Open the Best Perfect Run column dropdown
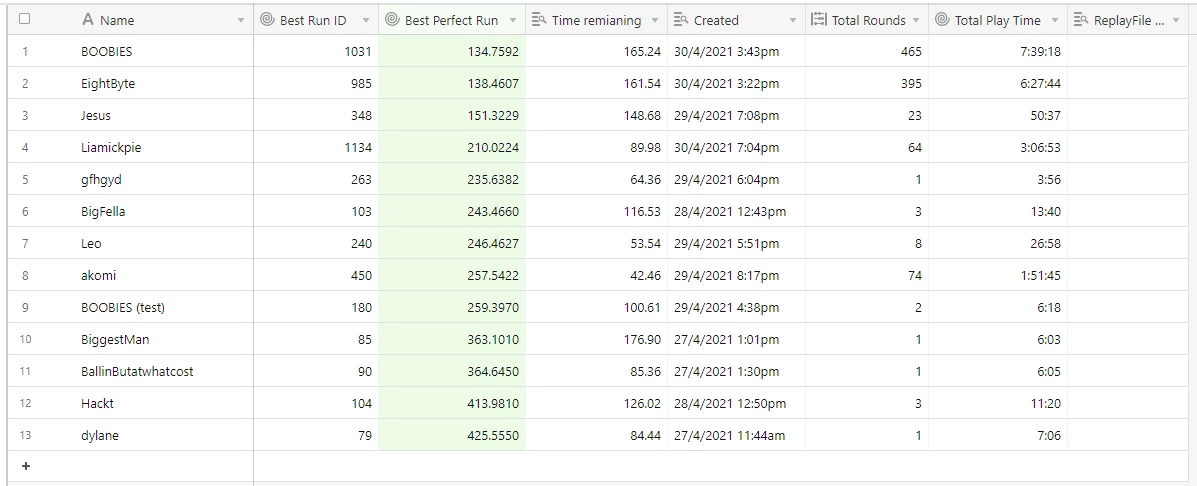The image size is (1197, 486). tap(513, 21)
